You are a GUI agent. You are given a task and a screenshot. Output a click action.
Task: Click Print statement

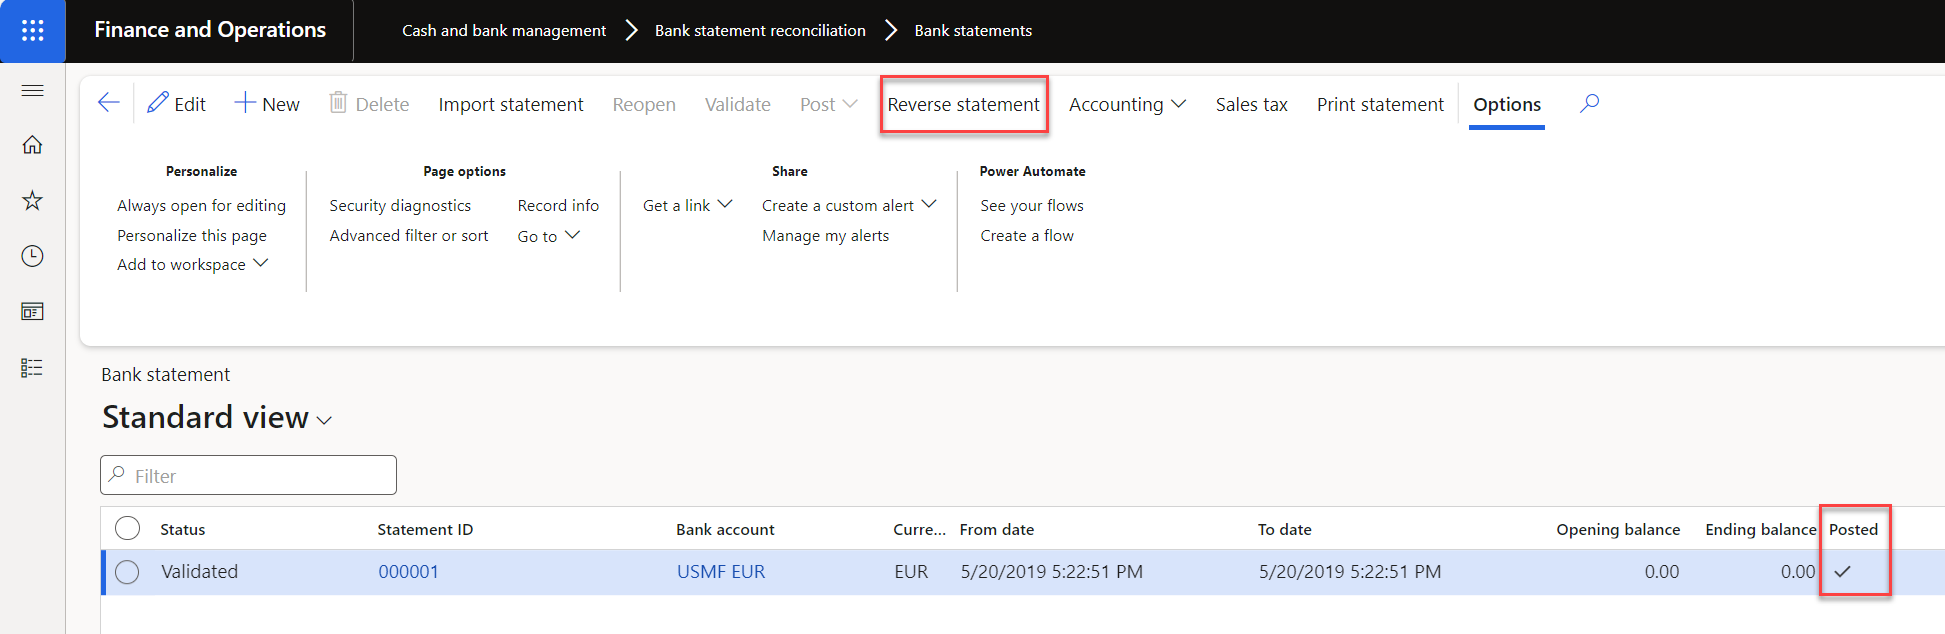(x=1380, y=105)
